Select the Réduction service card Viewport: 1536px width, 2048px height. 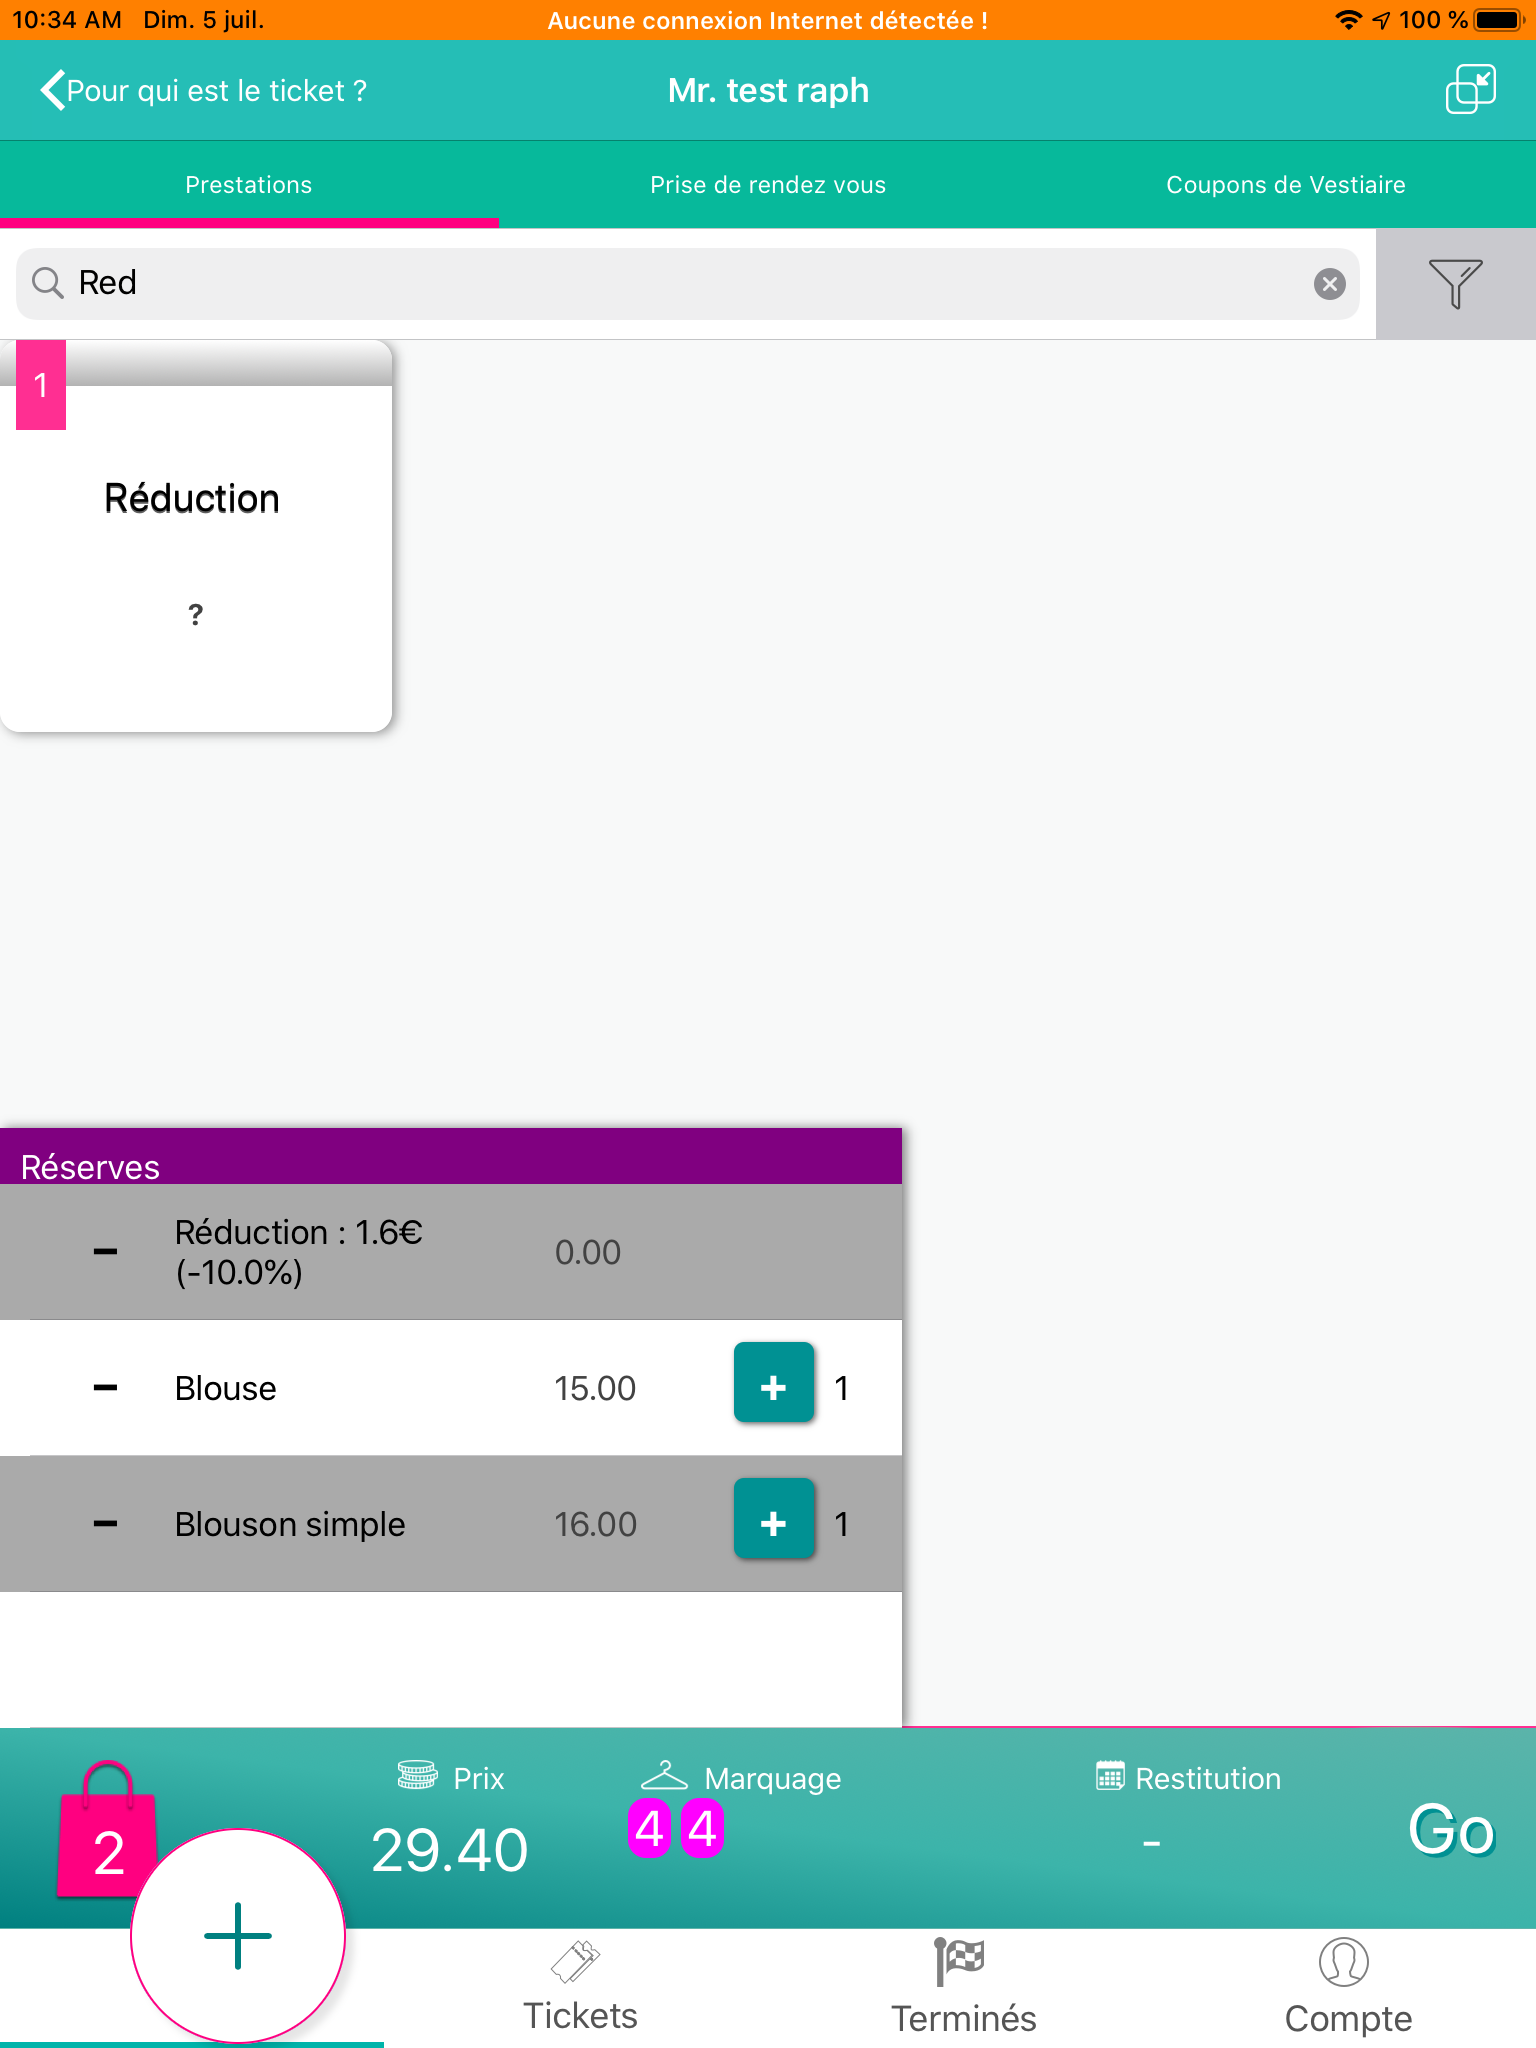coord(196,537)
